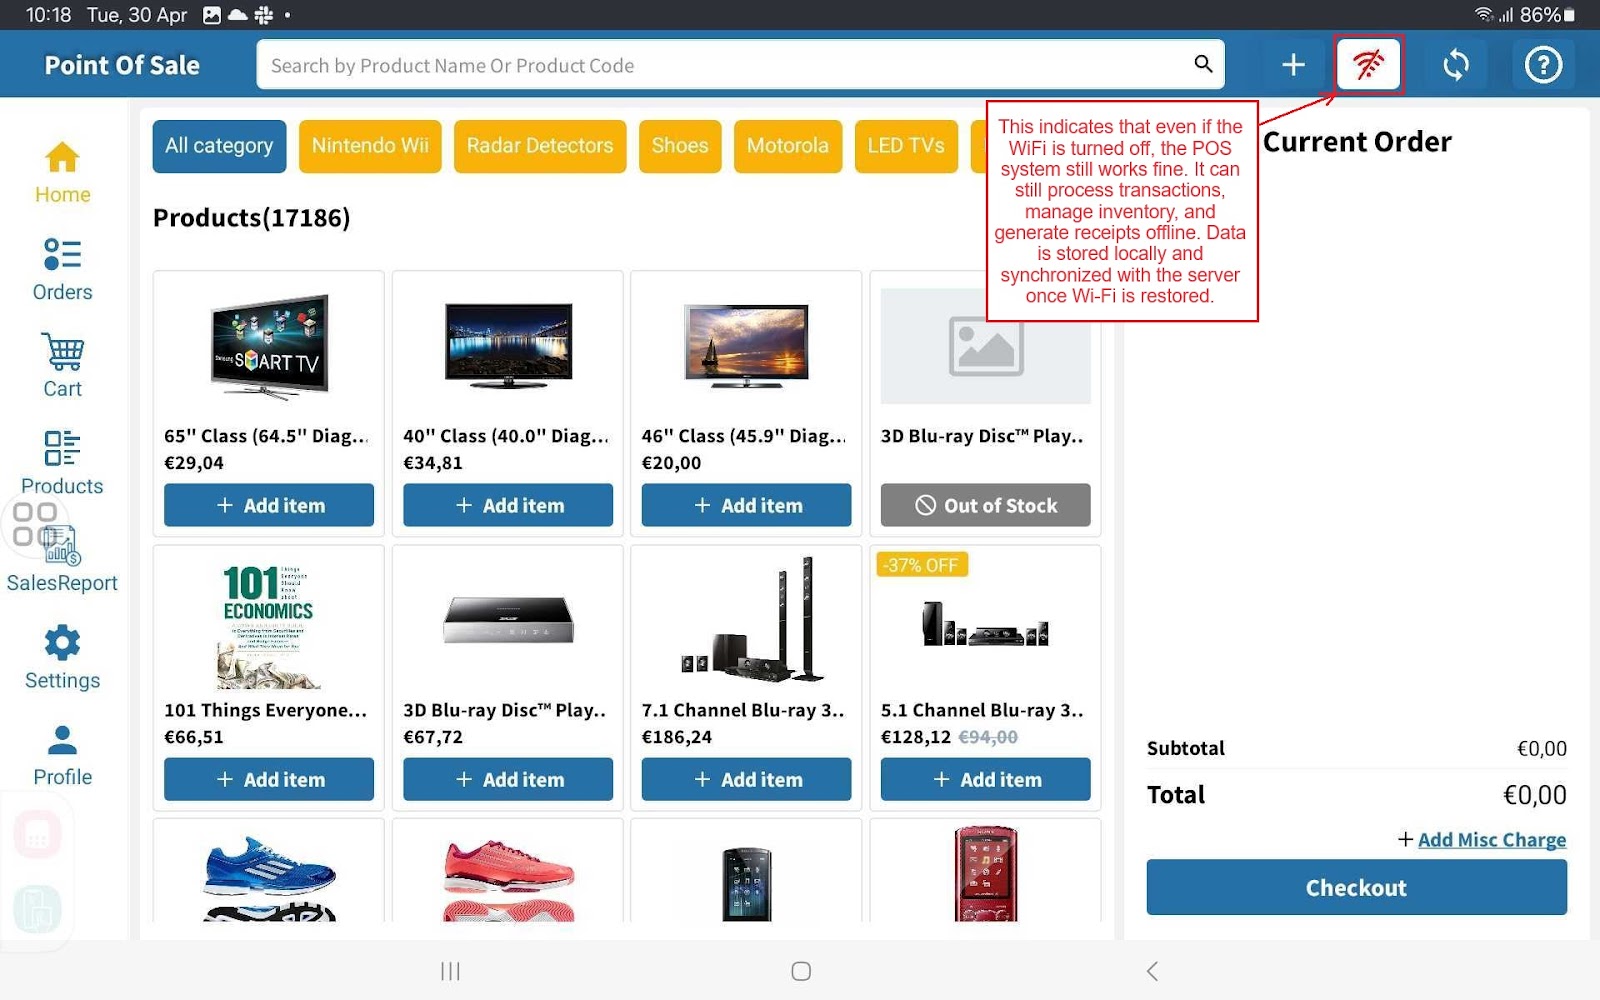Image resolution: width=1600 pixels, height=1000 pixels.
Task: Tap the 101 Economics book thumbnail
Action: pyautogui.click(x=268, y=625)
